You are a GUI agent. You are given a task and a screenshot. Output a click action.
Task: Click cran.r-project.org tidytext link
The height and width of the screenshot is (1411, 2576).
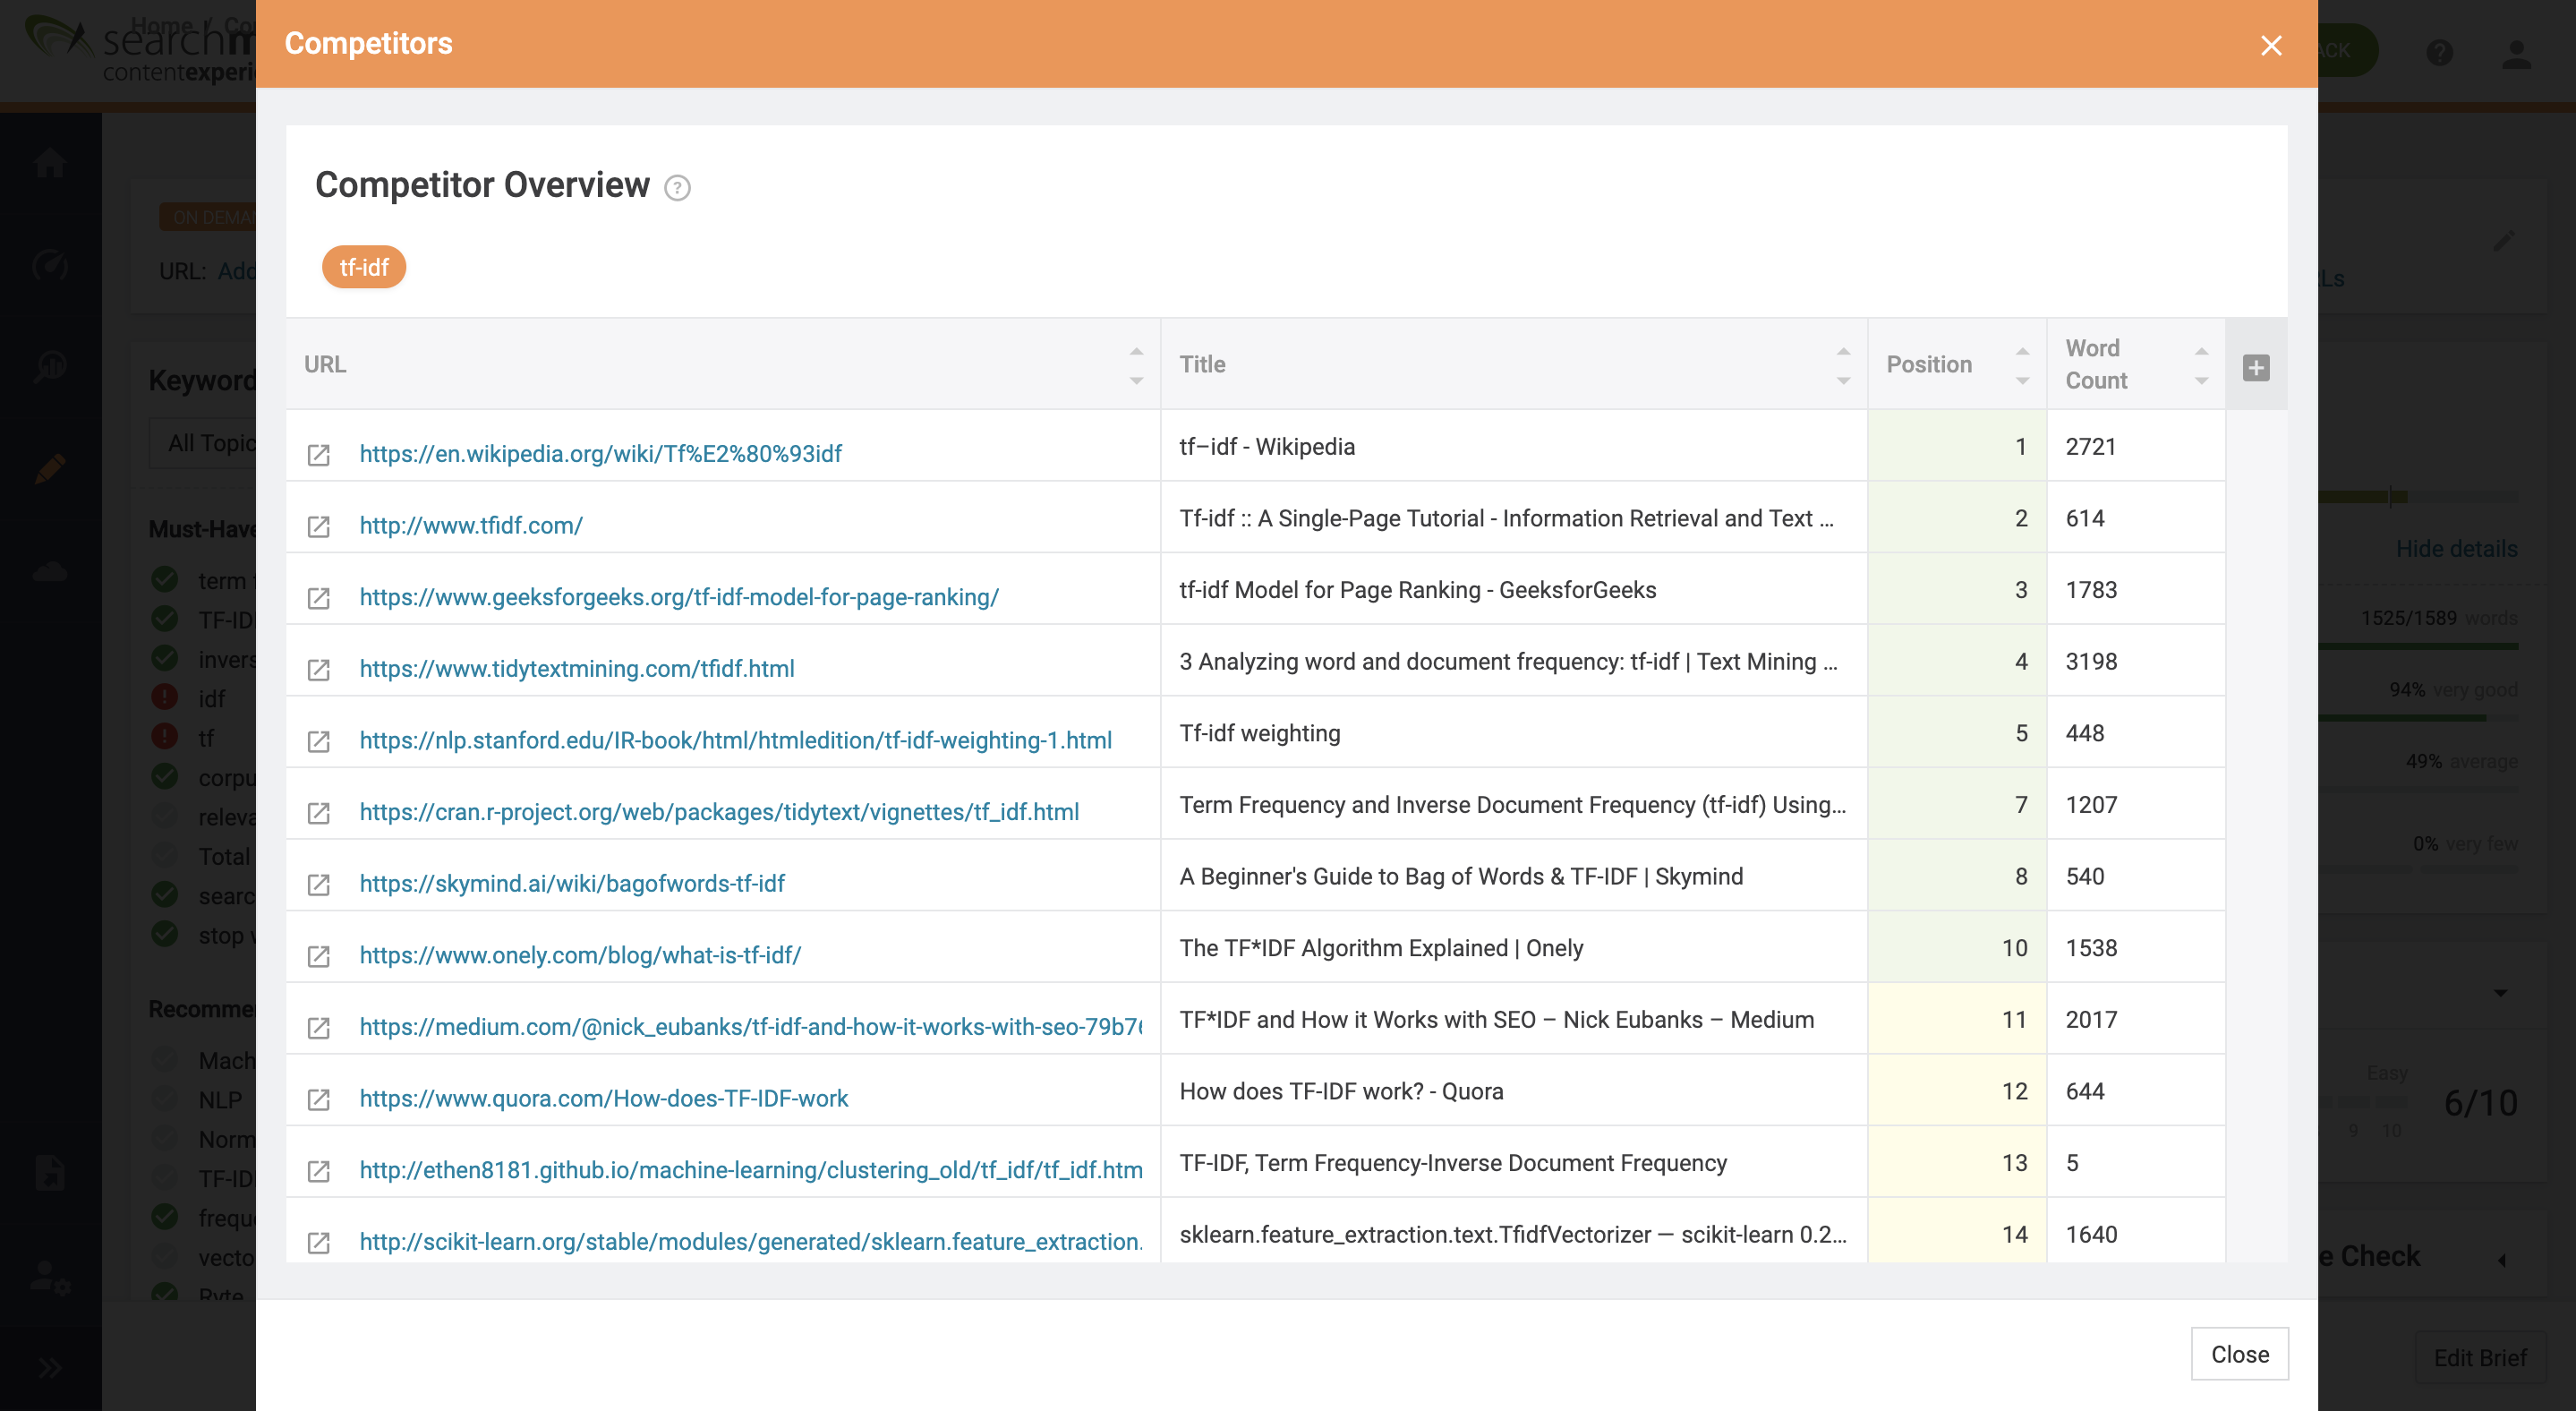click(719, 812)
